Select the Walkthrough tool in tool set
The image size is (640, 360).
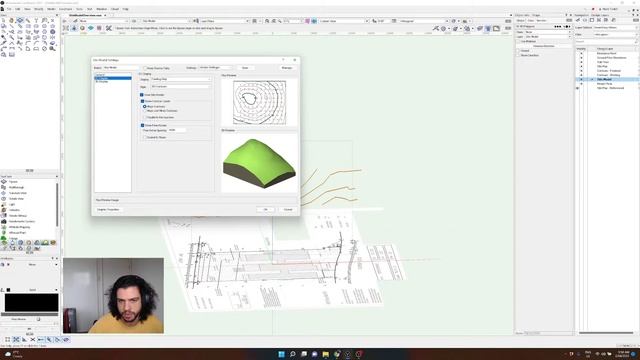click(16, 187)
